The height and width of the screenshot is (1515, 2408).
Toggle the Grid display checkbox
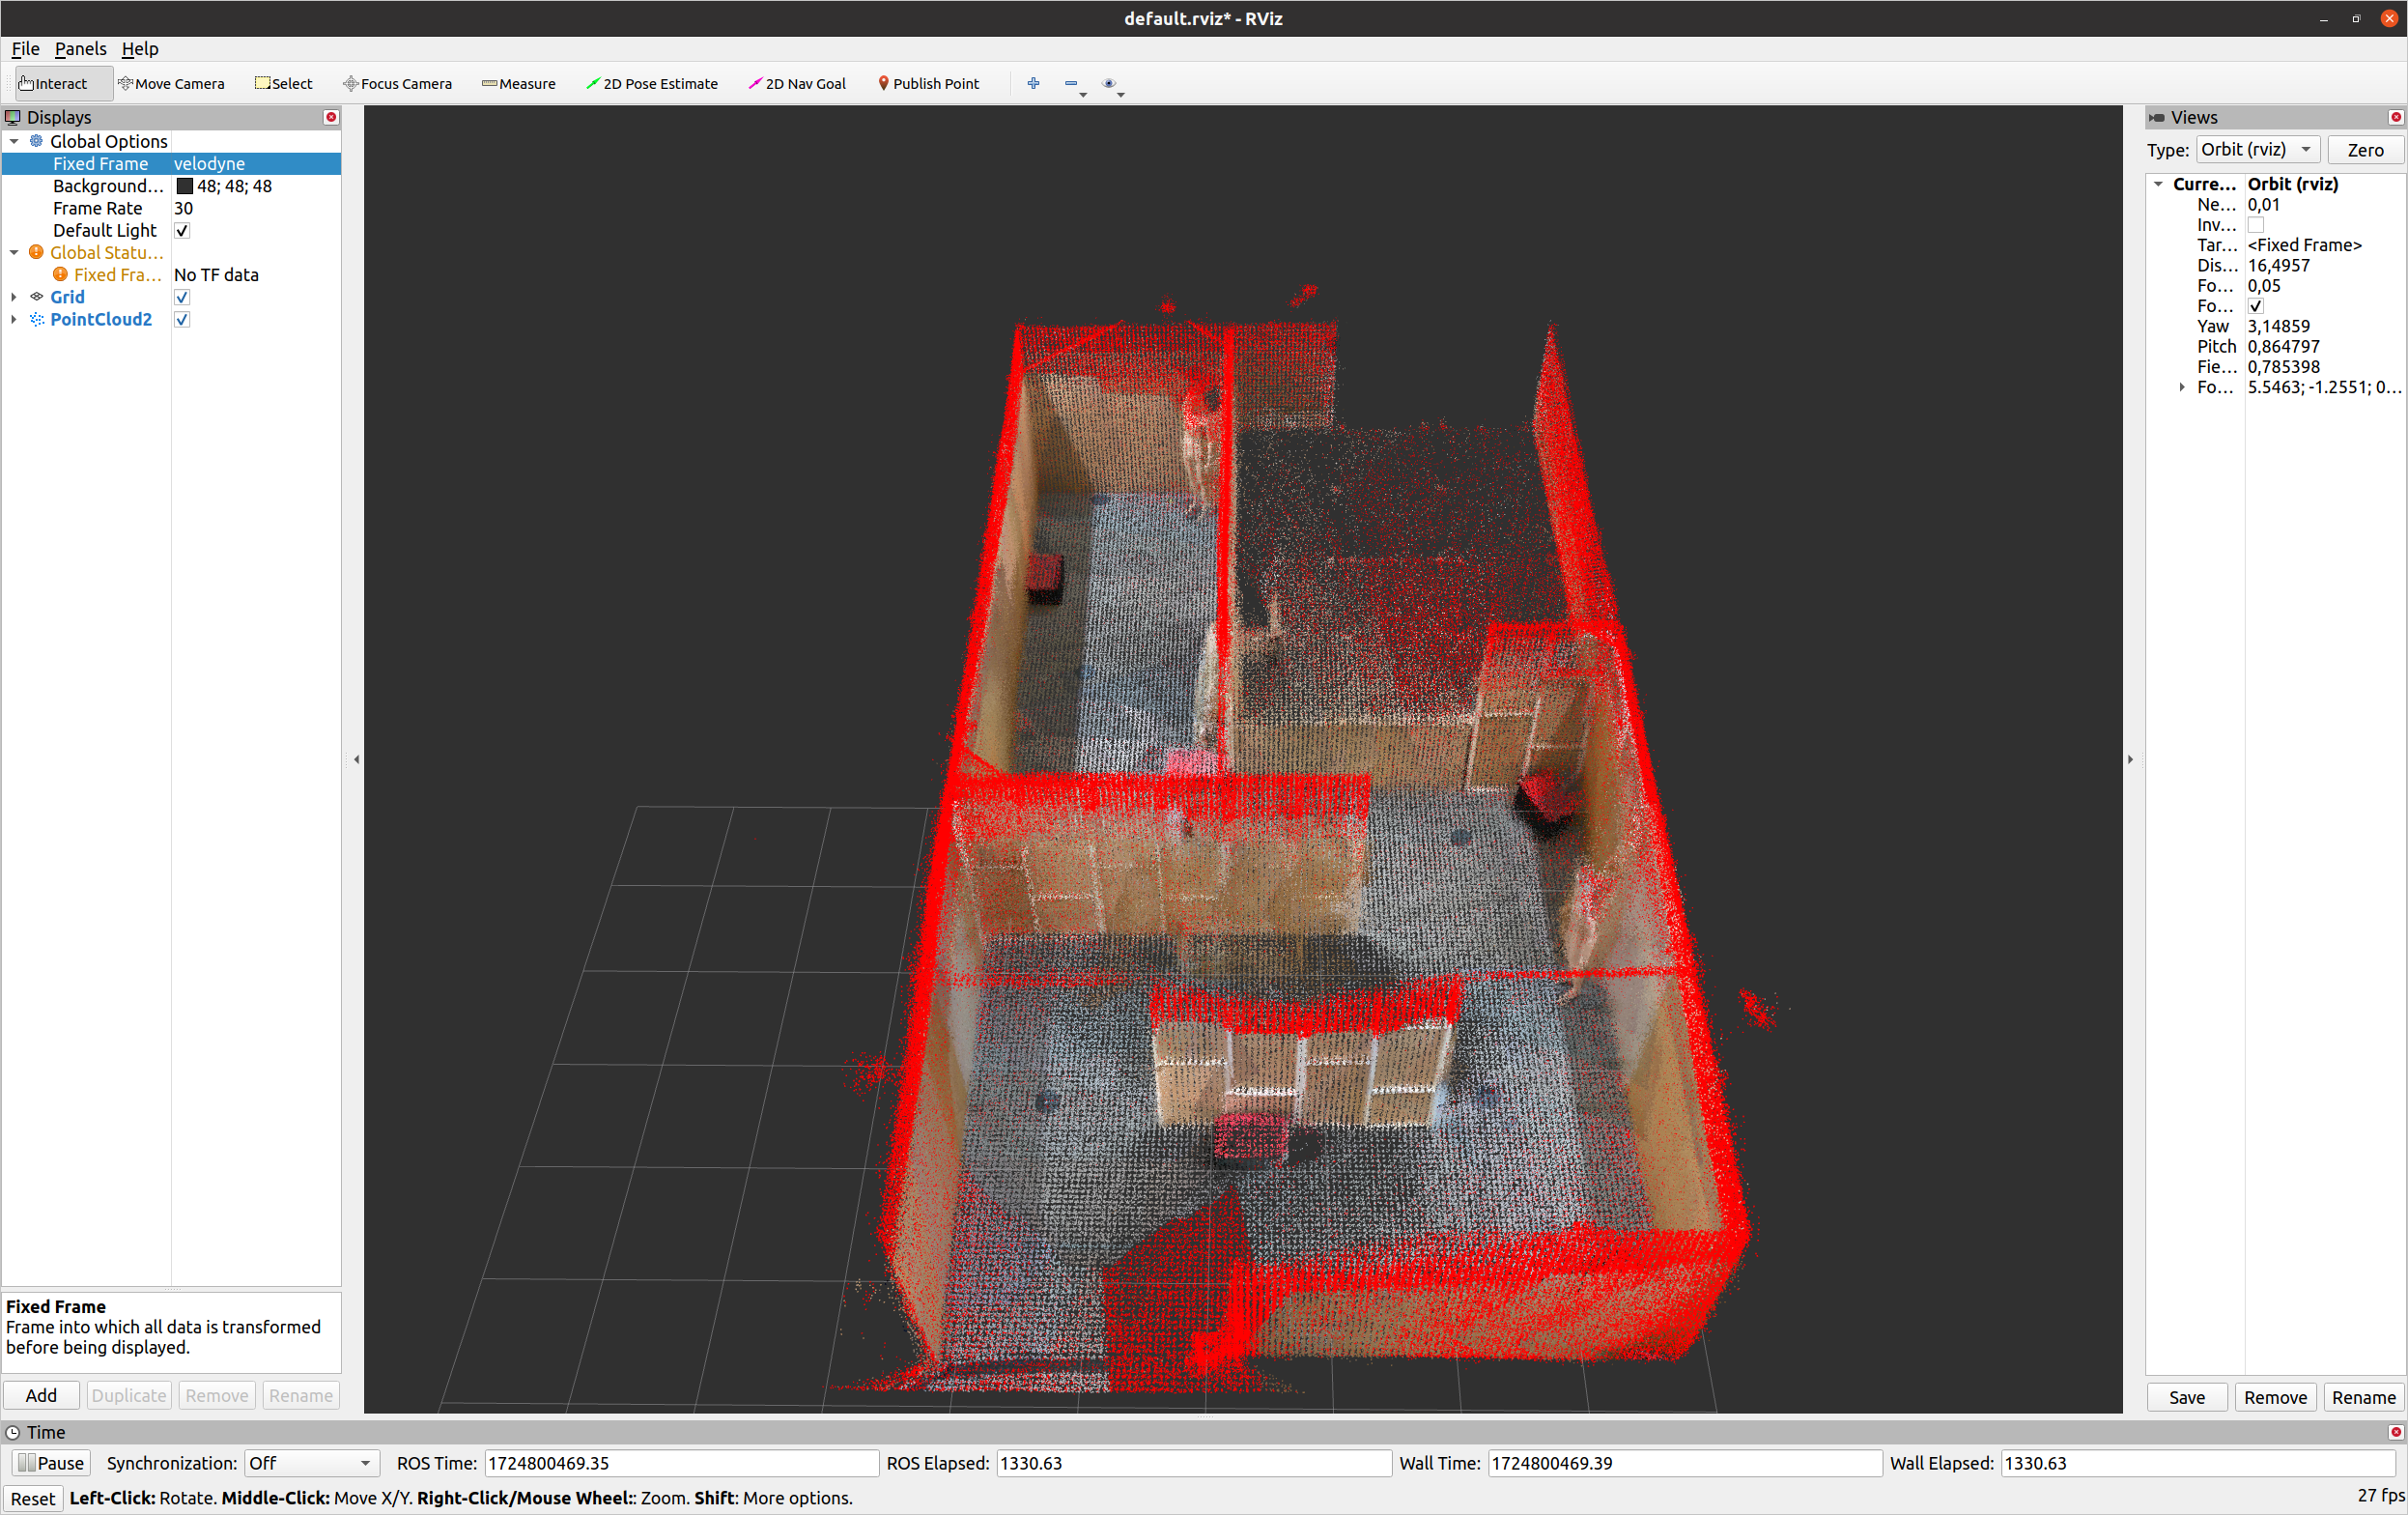[182, 297]
